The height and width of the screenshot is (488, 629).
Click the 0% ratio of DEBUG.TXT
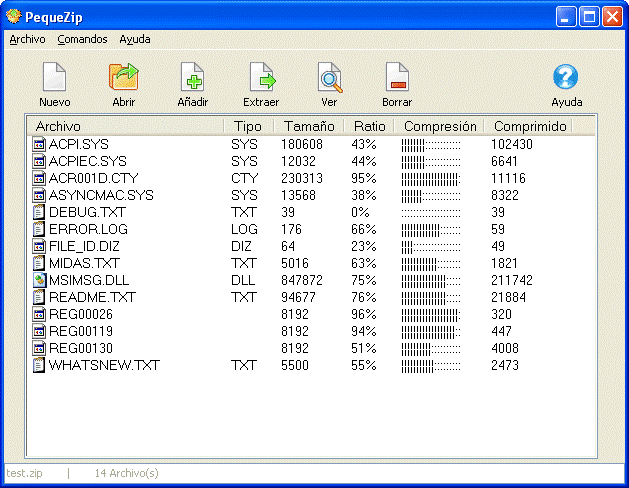[x=360, y=212]
